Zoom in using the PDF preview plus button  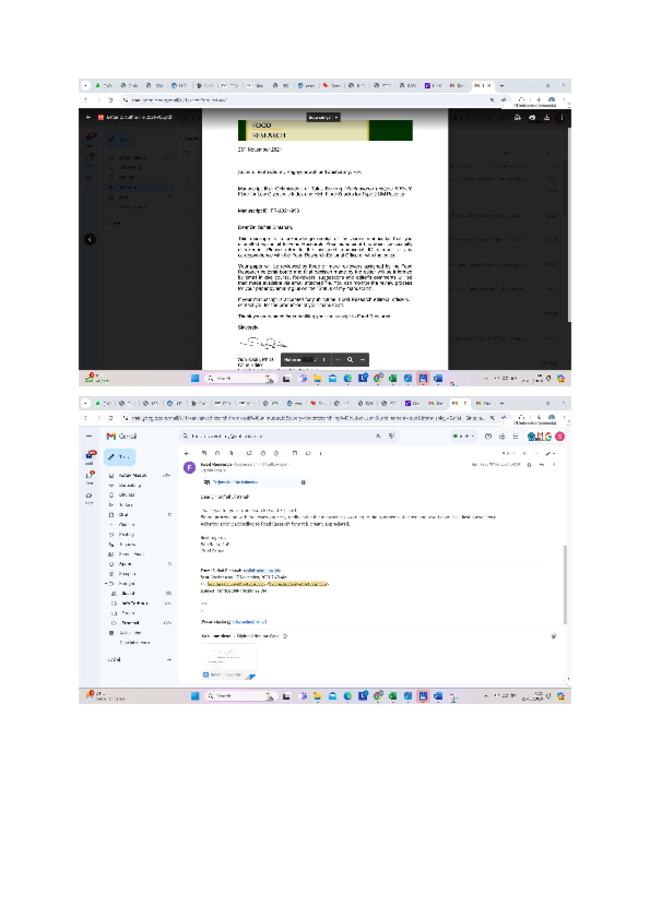click(362, 360)
